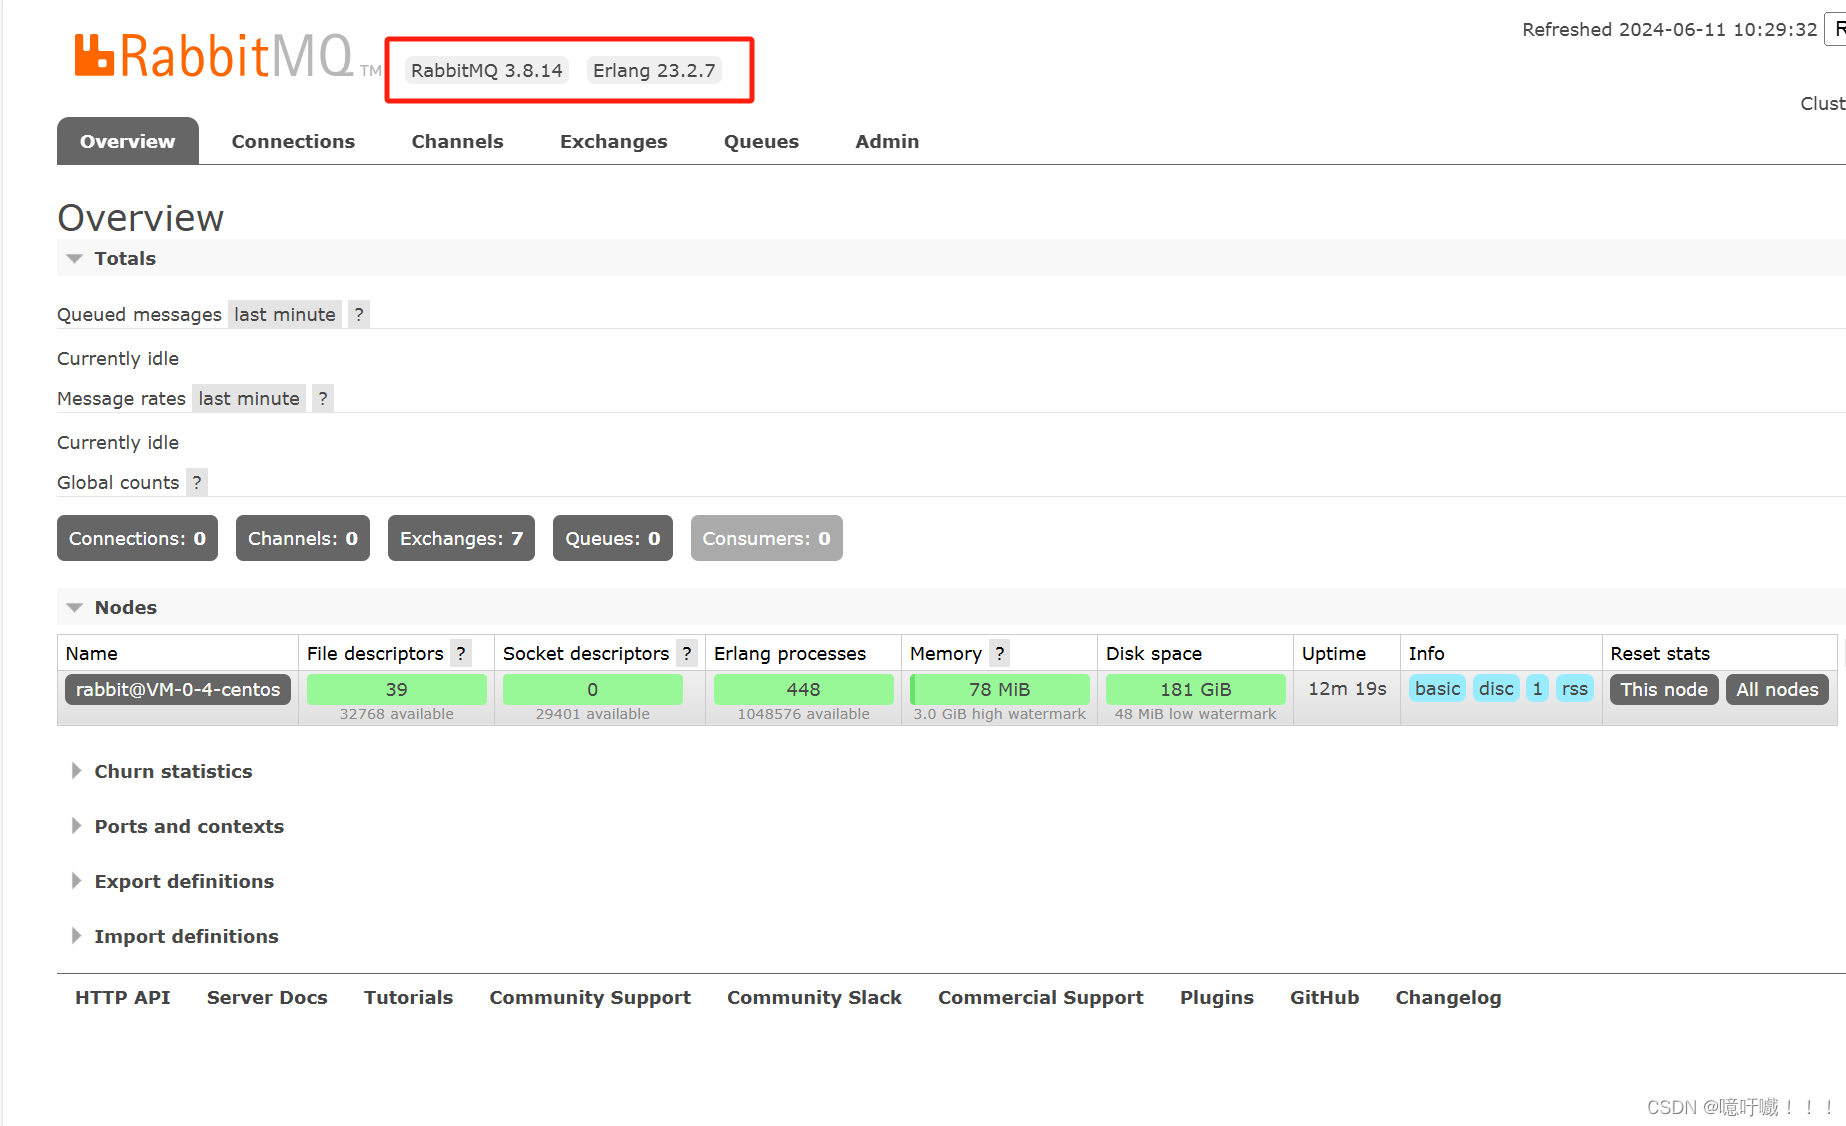This screenshot has width=1846, height=1126.
Task: Change Message rates range 'last minute'
Action: [249, 398]
